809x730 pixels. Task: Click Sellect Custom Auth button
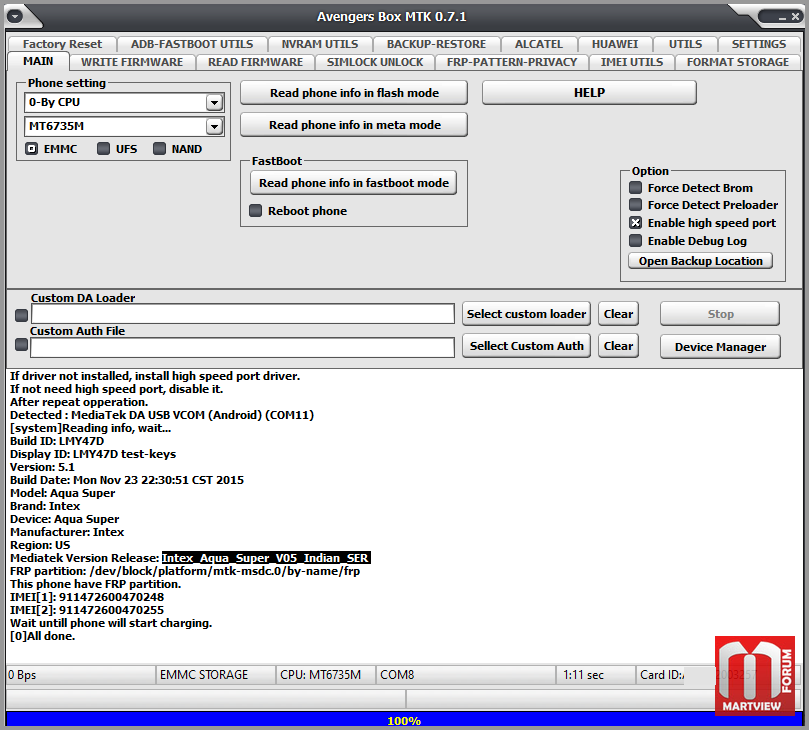pos(526,346)
